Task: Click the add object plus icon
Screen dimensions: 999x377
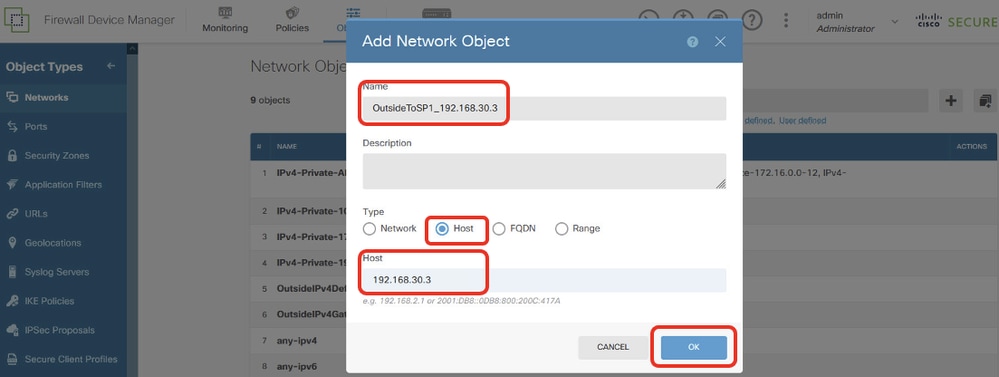Action: (951, 101)
